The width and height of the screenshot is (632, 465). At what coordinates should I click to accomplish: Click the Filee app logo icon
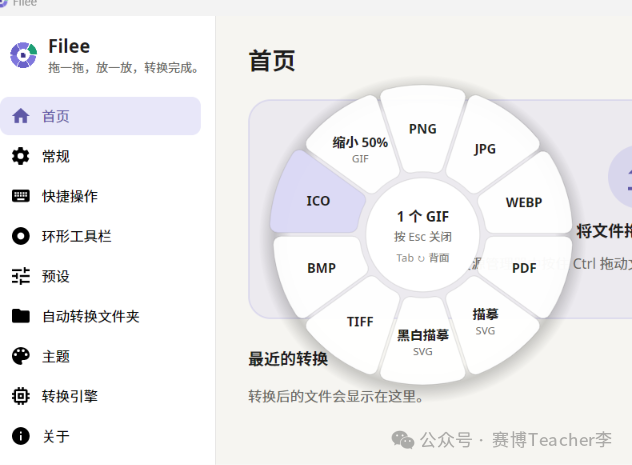tap(23, 55)
